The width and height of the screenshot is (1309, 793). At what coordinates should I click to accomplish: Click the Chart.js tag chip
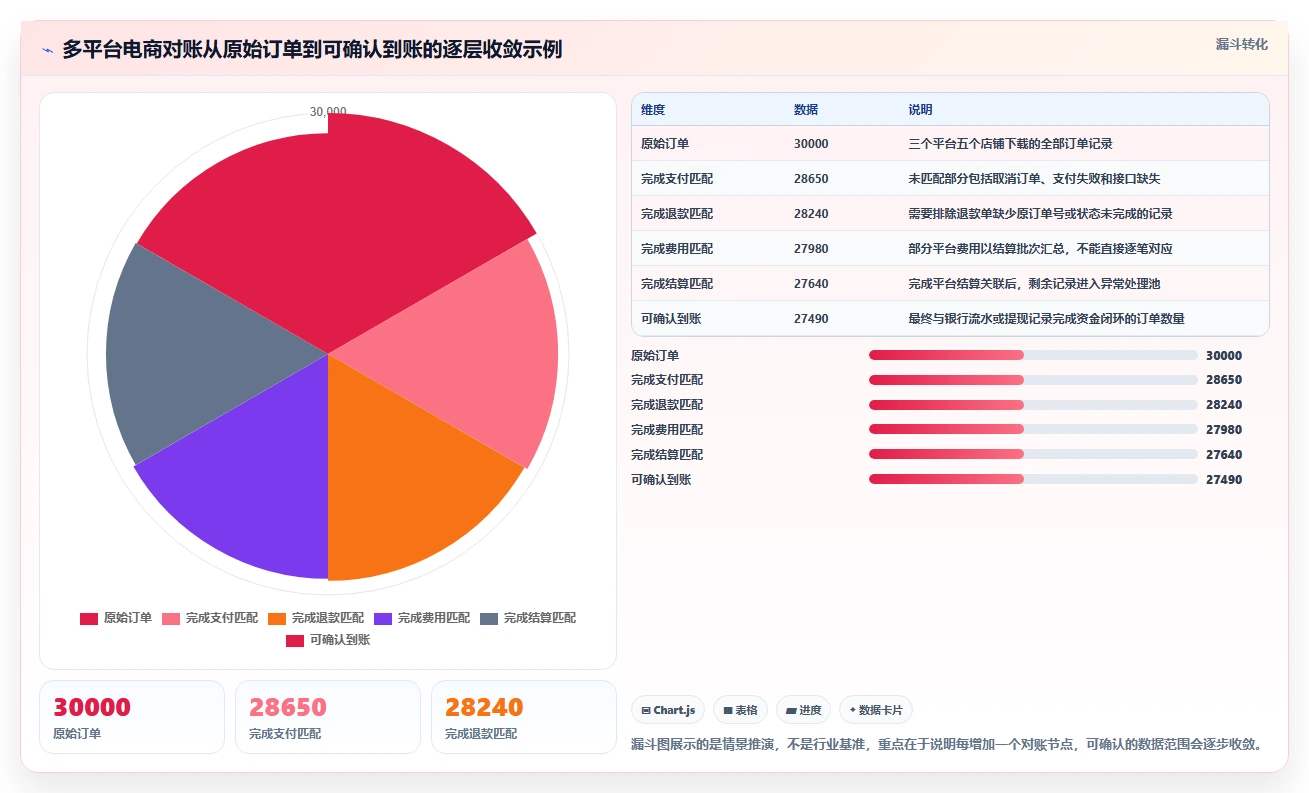click(x=668, y=710)
